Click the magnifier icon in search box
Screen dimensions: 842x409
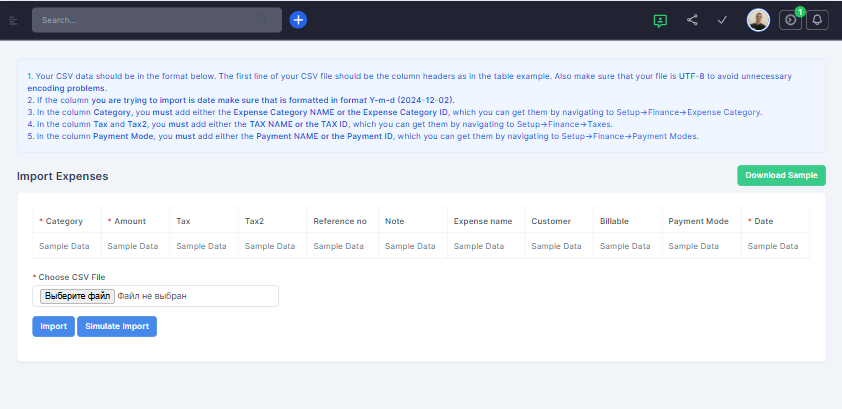point(263,20)
